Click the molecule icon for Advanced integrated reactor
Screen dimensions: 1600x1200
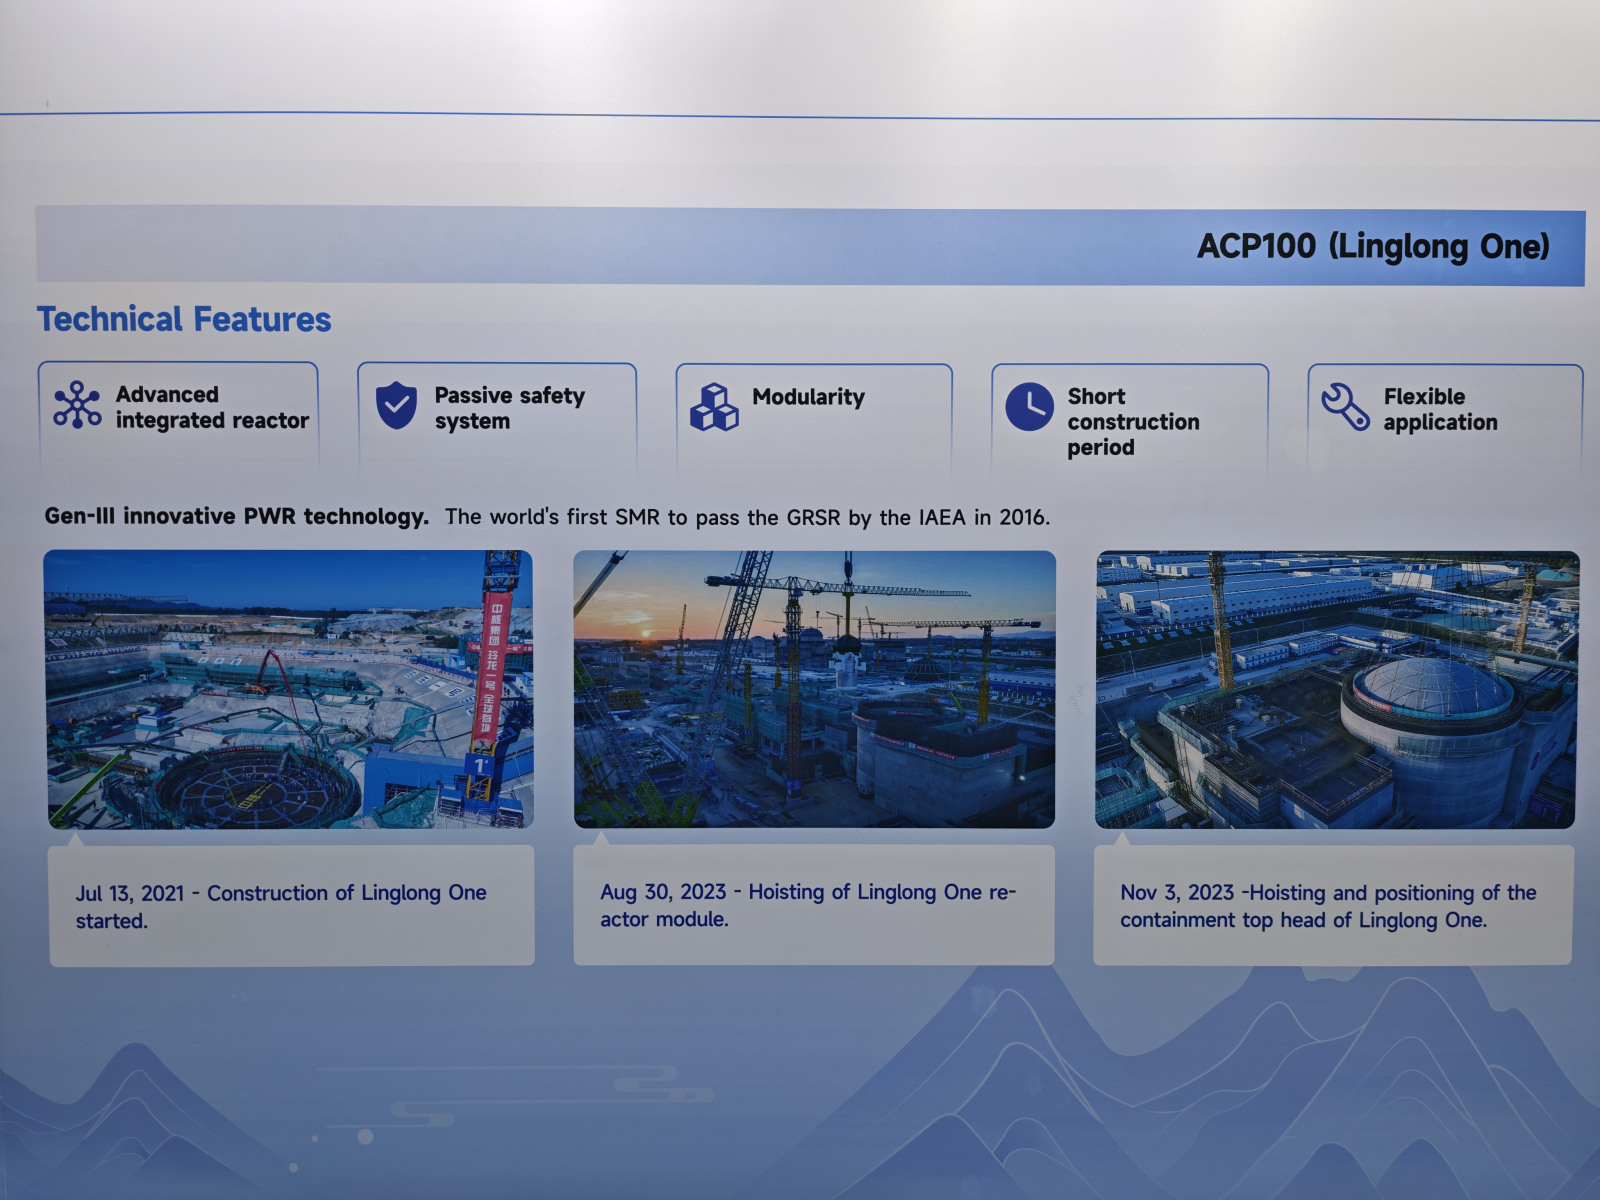click(x=77, y=405)
